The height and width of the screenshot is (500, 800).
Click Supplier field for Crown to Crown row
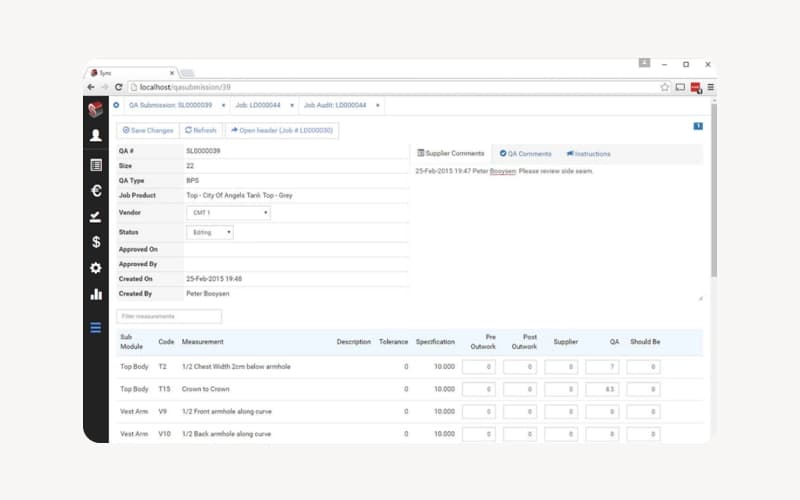tap(561, 389)
